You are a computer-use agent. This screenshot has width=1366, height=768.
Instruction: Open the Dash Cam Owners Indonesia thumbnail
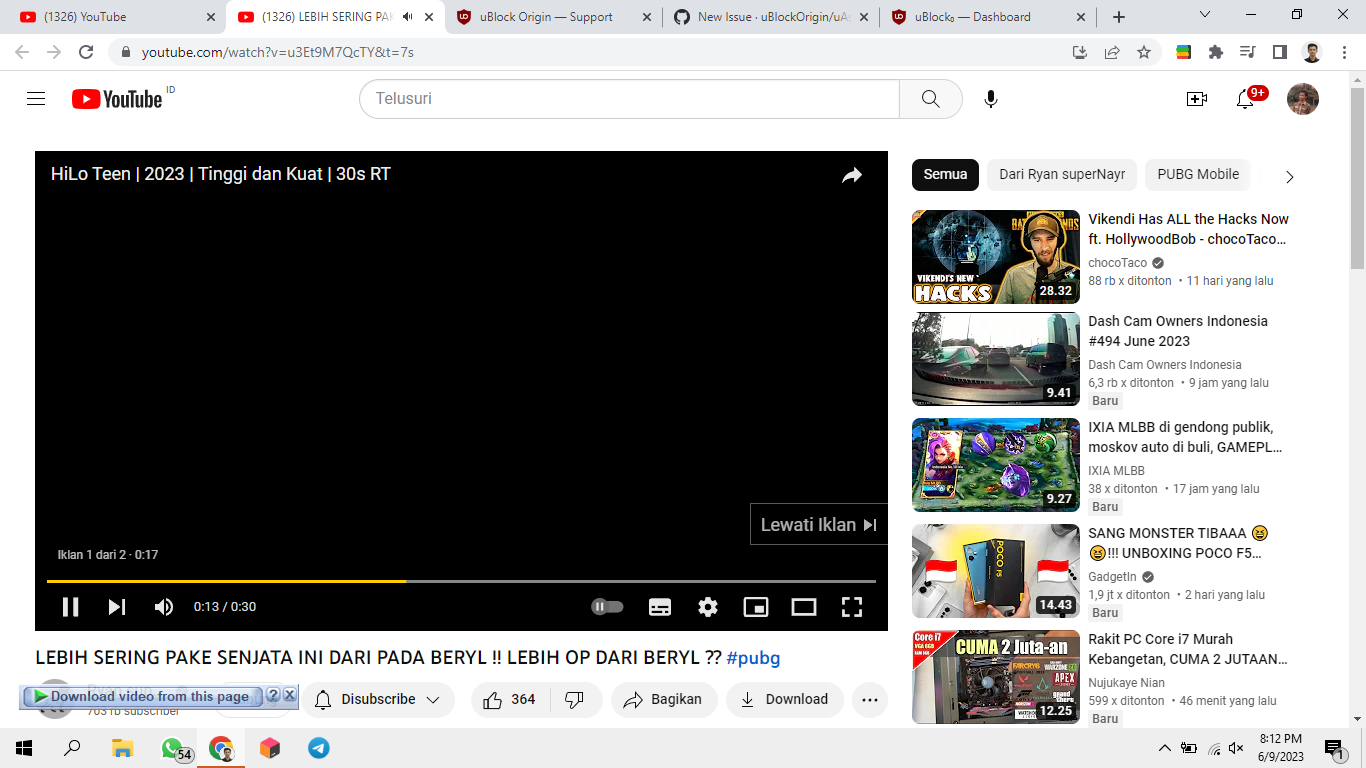(995, 360)
